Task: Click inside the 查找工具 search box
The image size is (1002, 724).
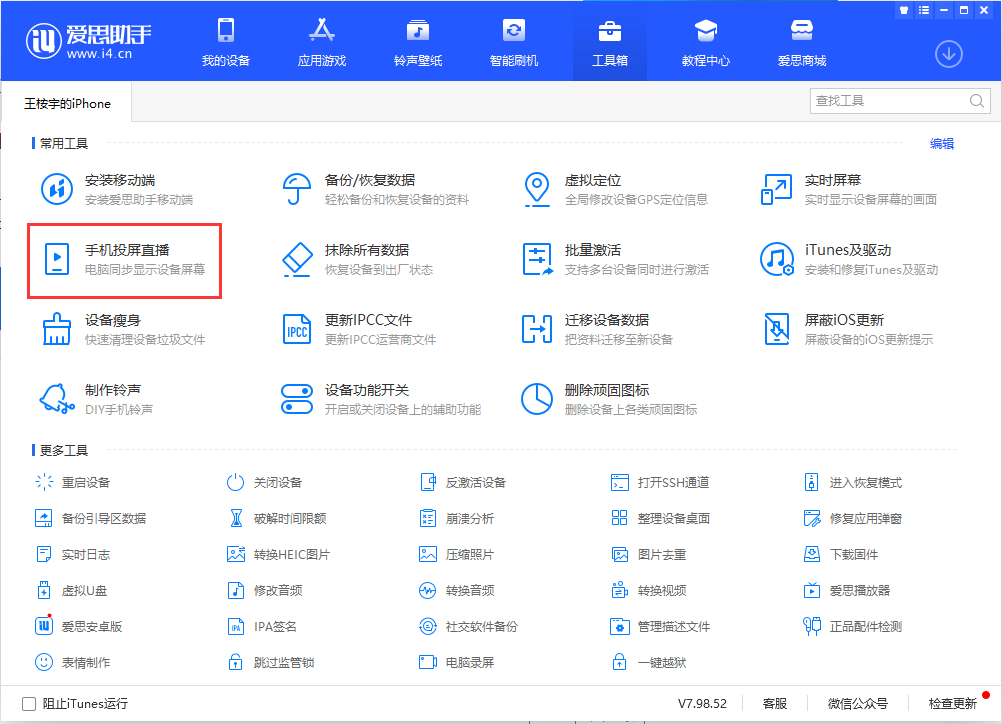Action: pos(890,101)
